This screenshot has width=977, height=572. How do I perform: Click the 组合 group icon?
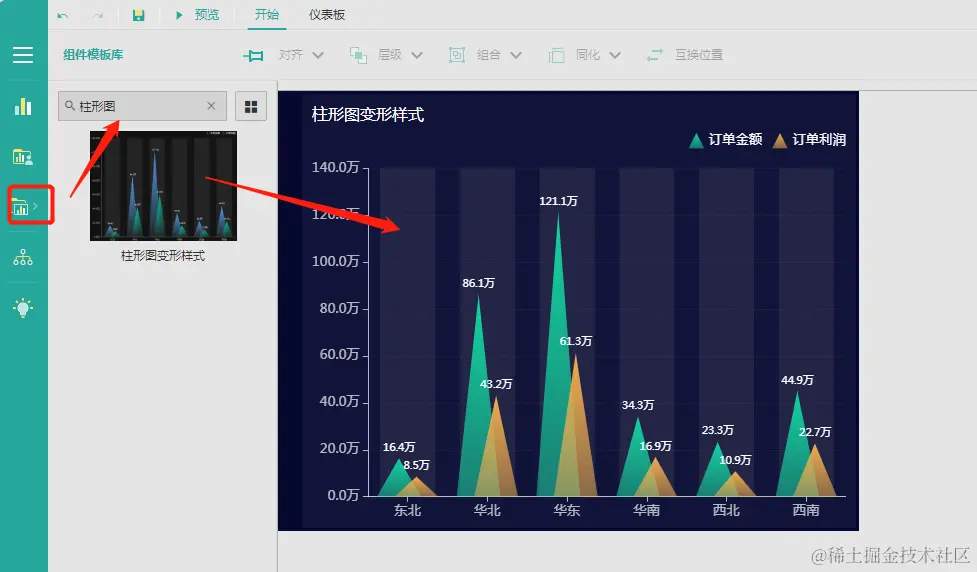pos(457,55)
